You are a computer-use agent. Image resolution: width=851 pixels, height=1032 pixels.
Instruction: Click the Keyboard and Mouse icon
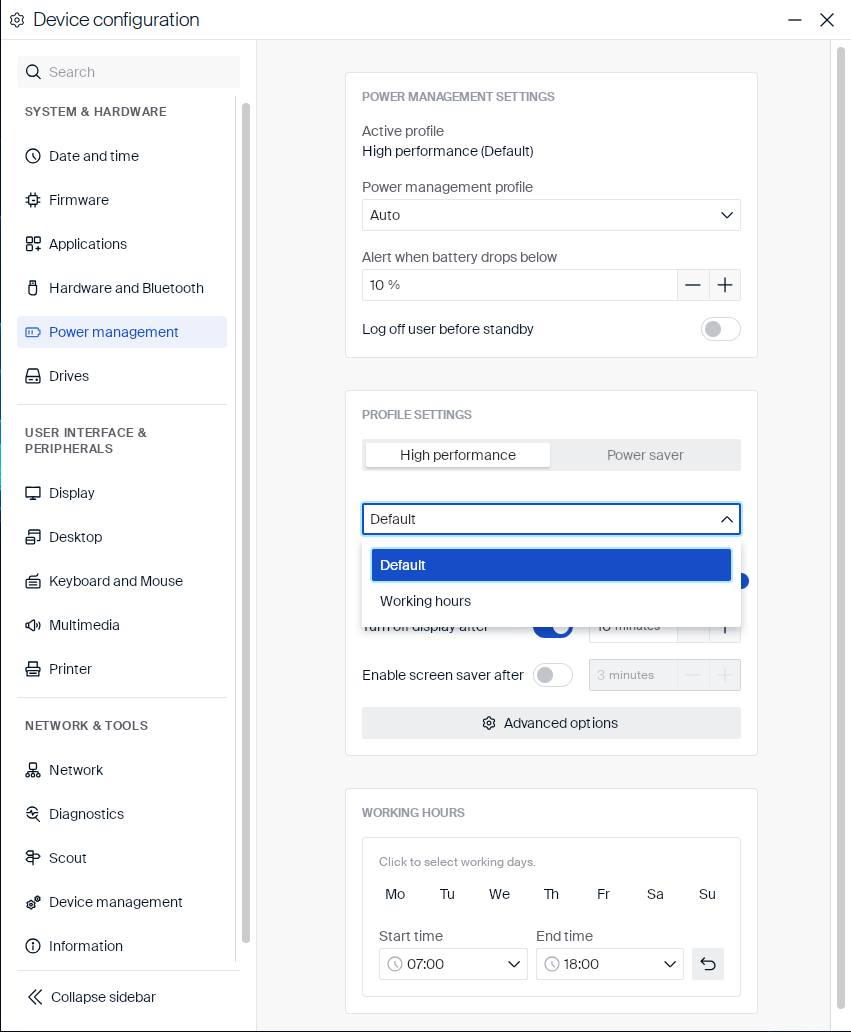click(33, 581)
